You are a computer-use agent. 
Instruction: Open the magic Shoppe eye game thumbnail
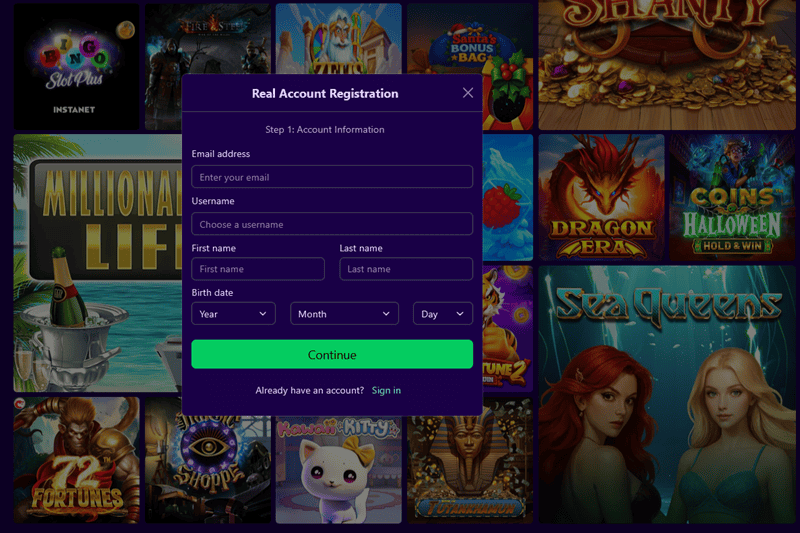click(208, 469)
